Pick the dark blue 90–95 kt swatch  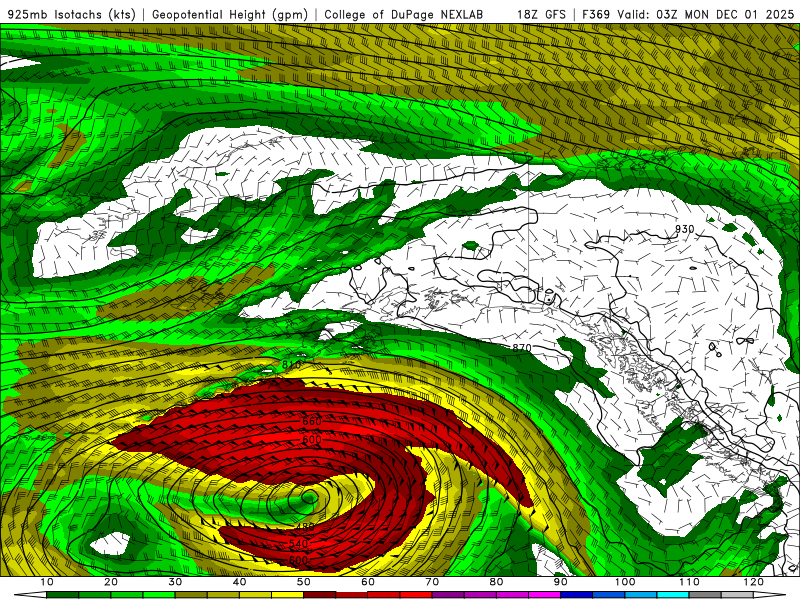577,595
